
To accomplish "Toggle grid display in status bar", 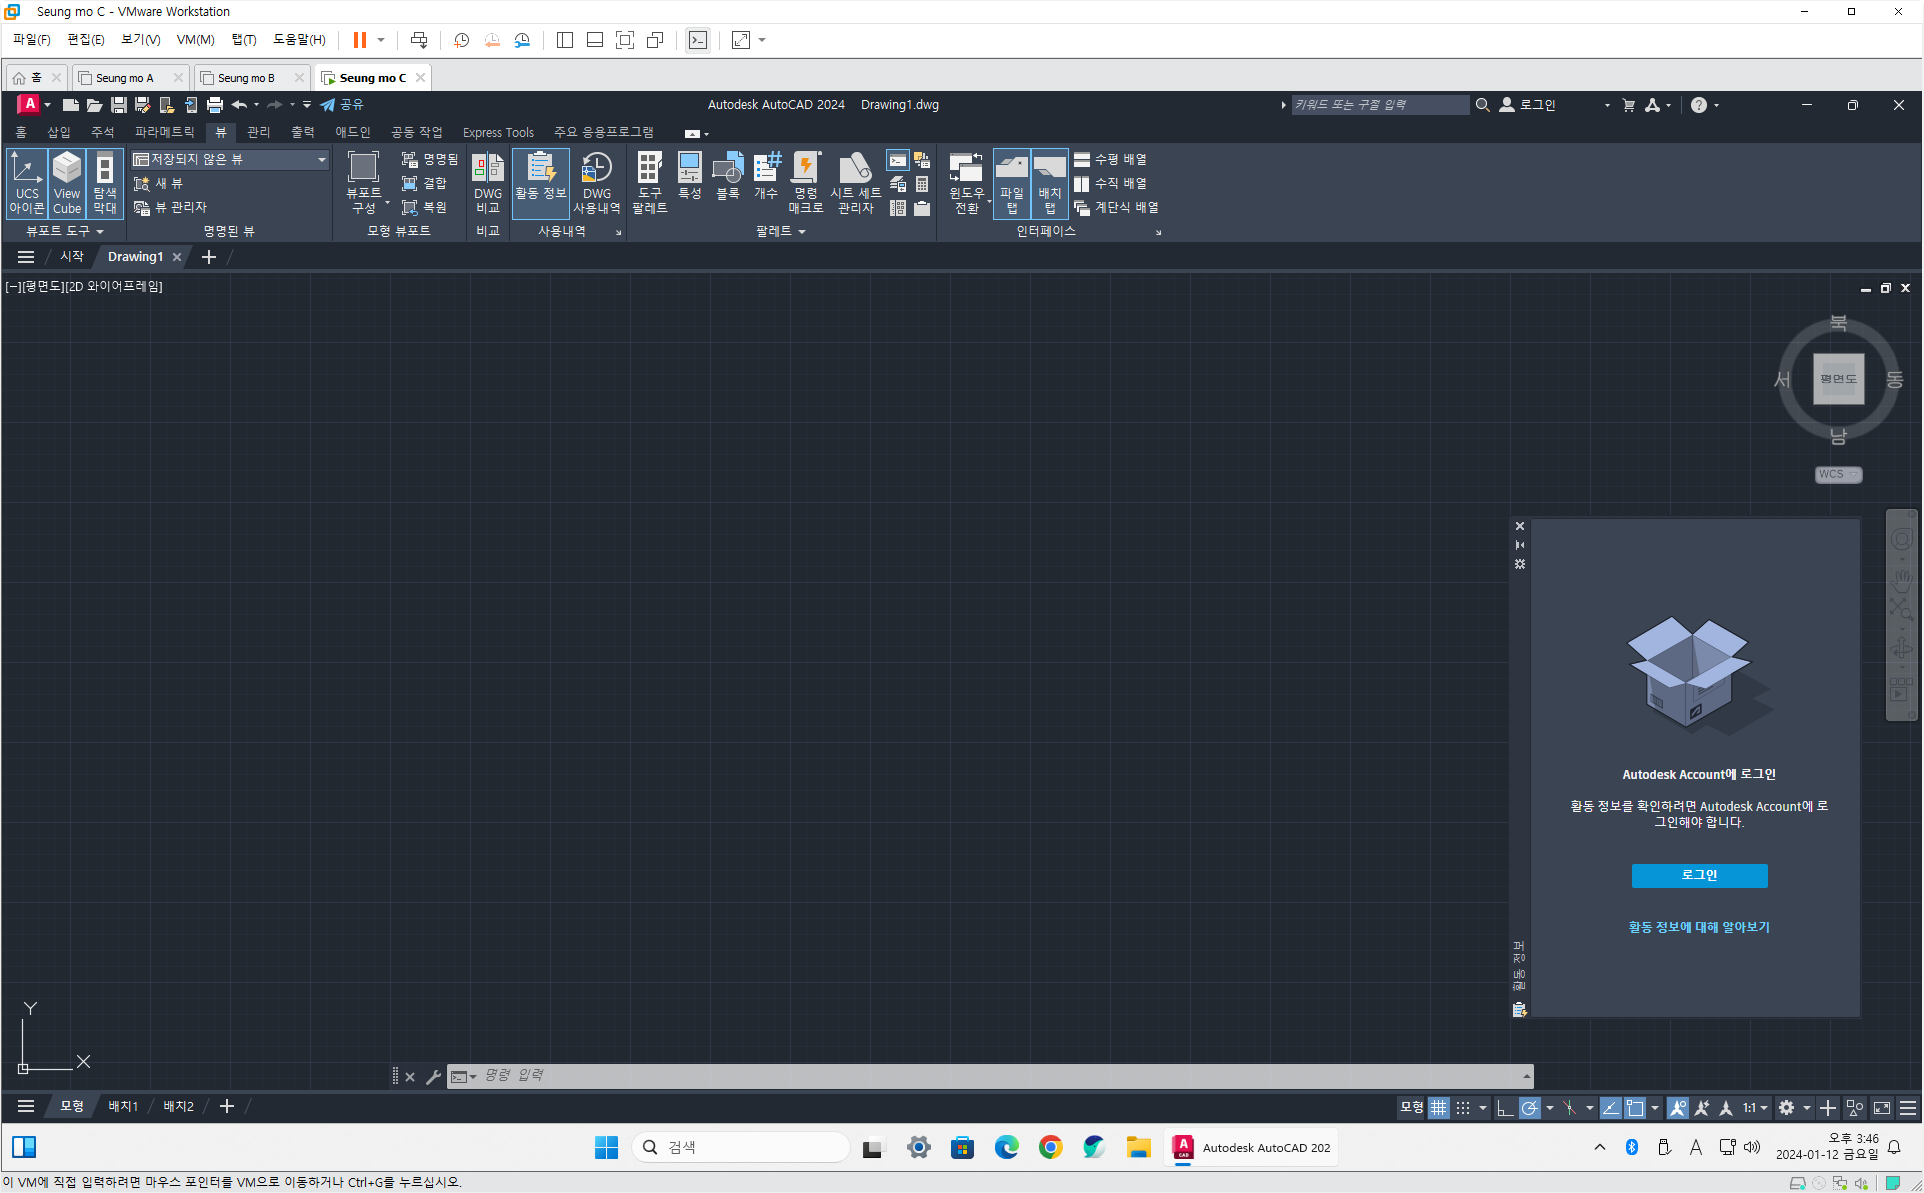I will [1438, 1107].
